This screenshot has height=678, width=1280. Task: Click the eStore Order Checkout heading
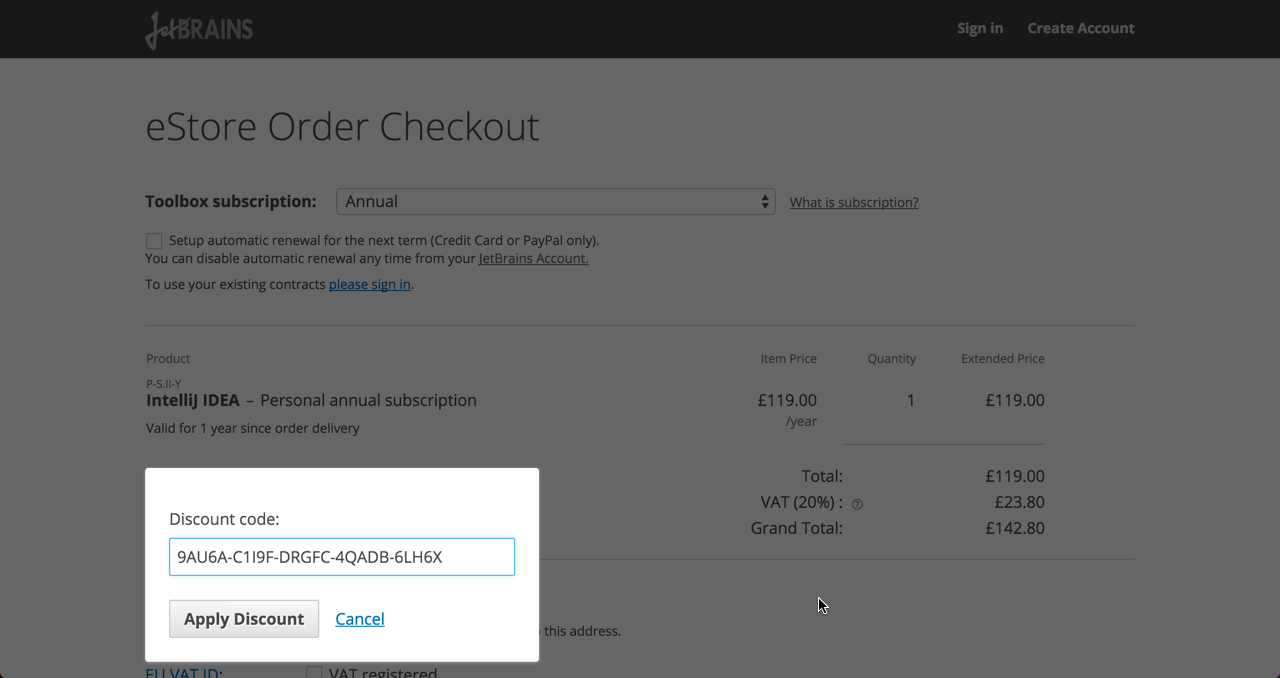[342, 127]
